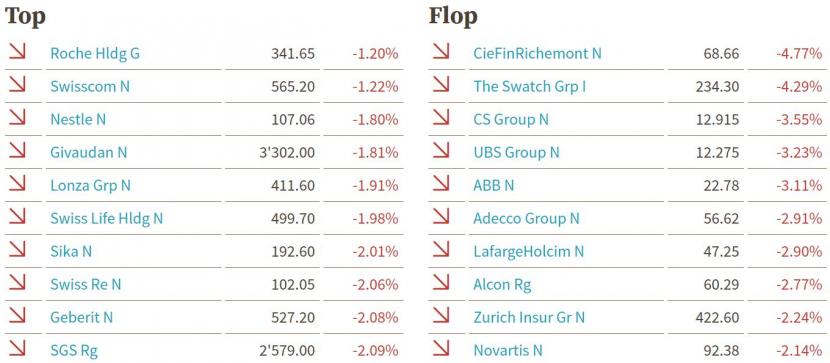Open the Swiss Re N stock page

click(x=86, y=285)
